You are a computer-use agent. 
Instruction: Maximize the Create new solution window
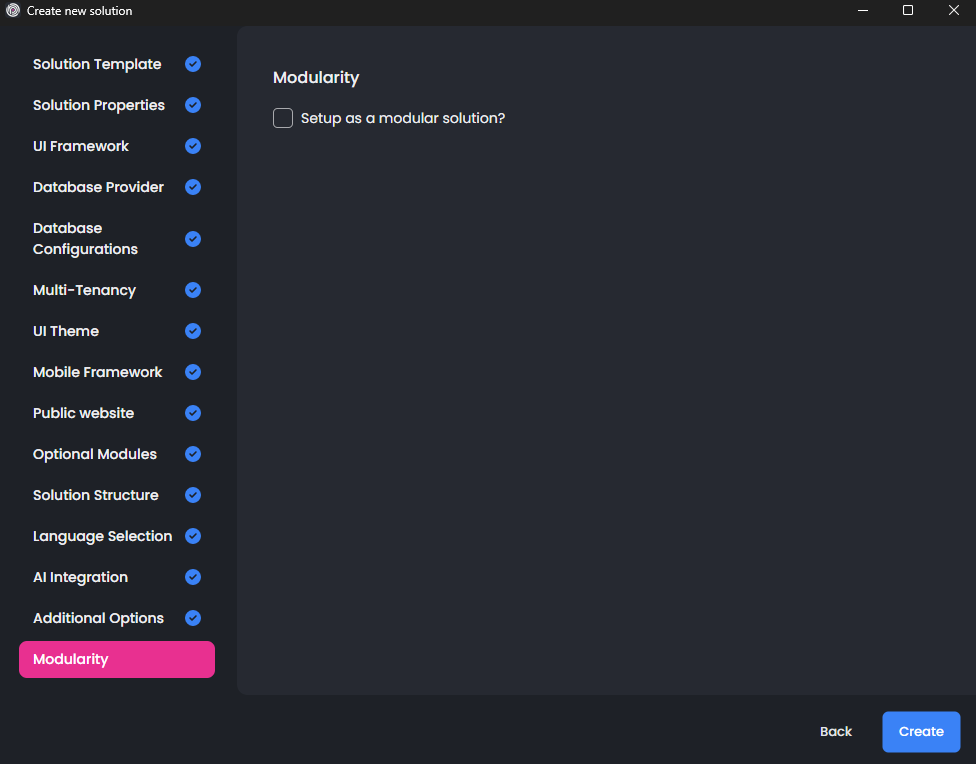[x=908, y=11]
